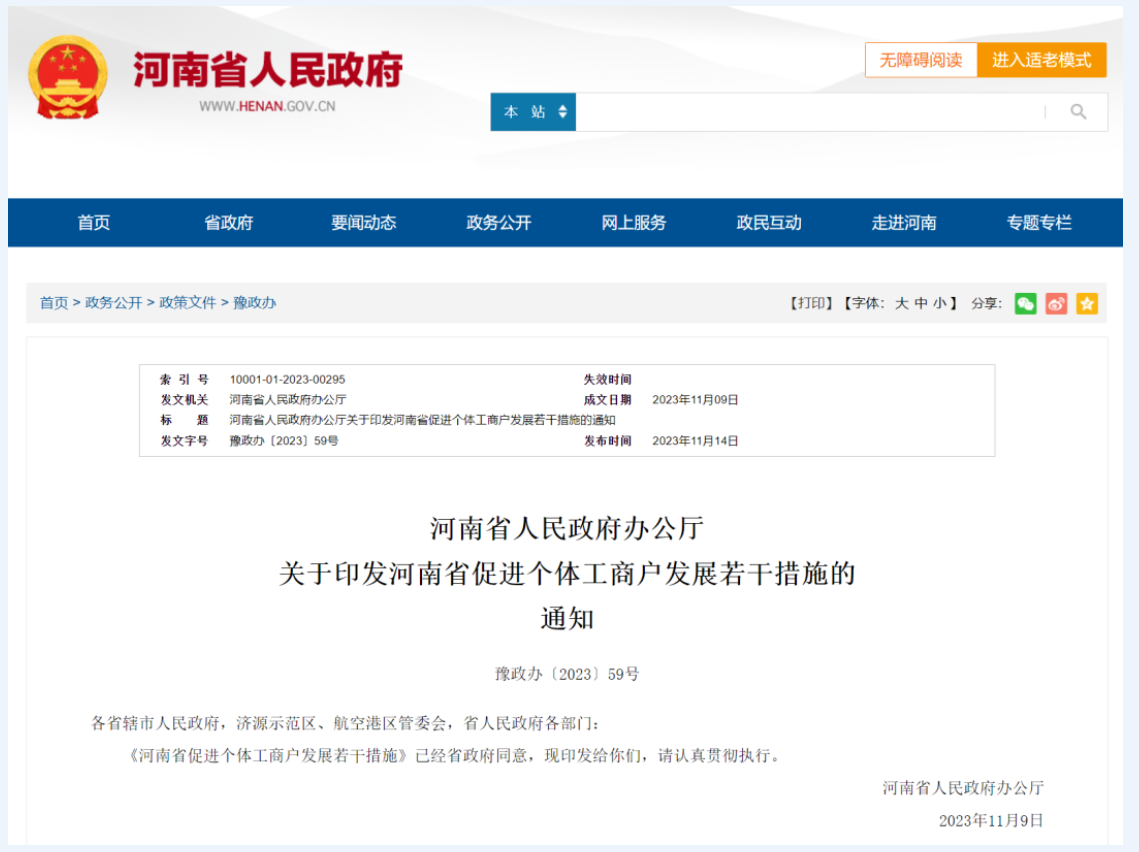Select the 走进河南 menu item
Viewport: 1139px width, 852px height.
(x=904, y=223)
